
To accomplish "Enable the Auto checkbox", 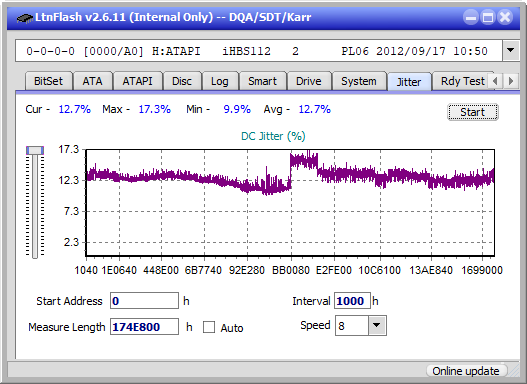I will (209, 327).
